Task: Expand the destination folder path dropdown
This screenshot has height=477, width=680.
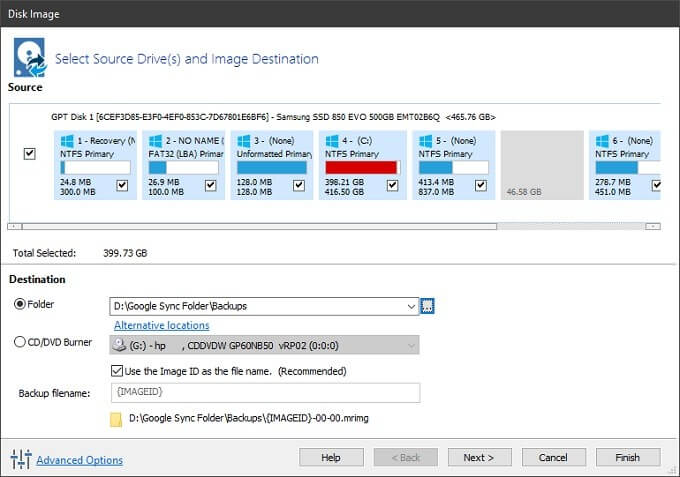Action: click(x=411, y=306)
